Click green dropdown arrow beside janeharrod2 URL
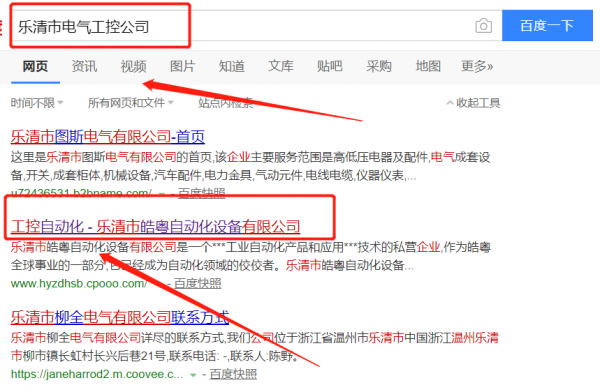This screenshot has height=392, width=600. [x=193, y=375]
